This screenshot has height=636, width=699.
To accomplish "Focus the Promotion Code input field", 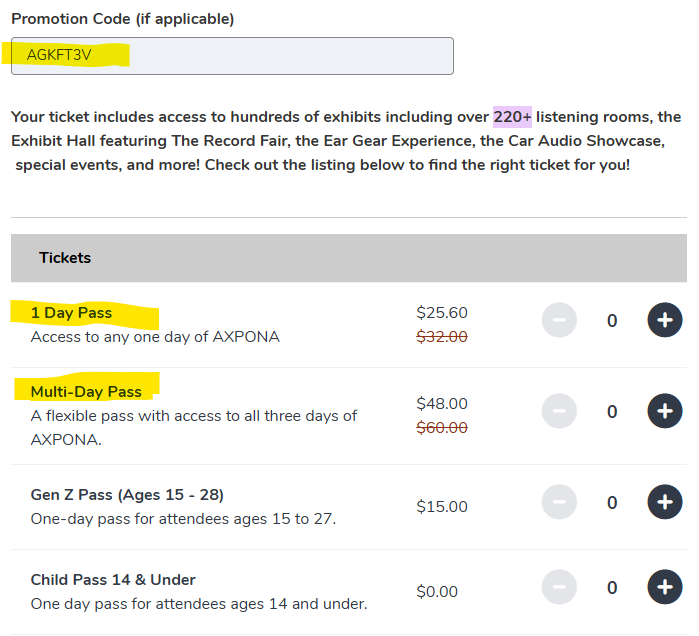I will point(232,56).
